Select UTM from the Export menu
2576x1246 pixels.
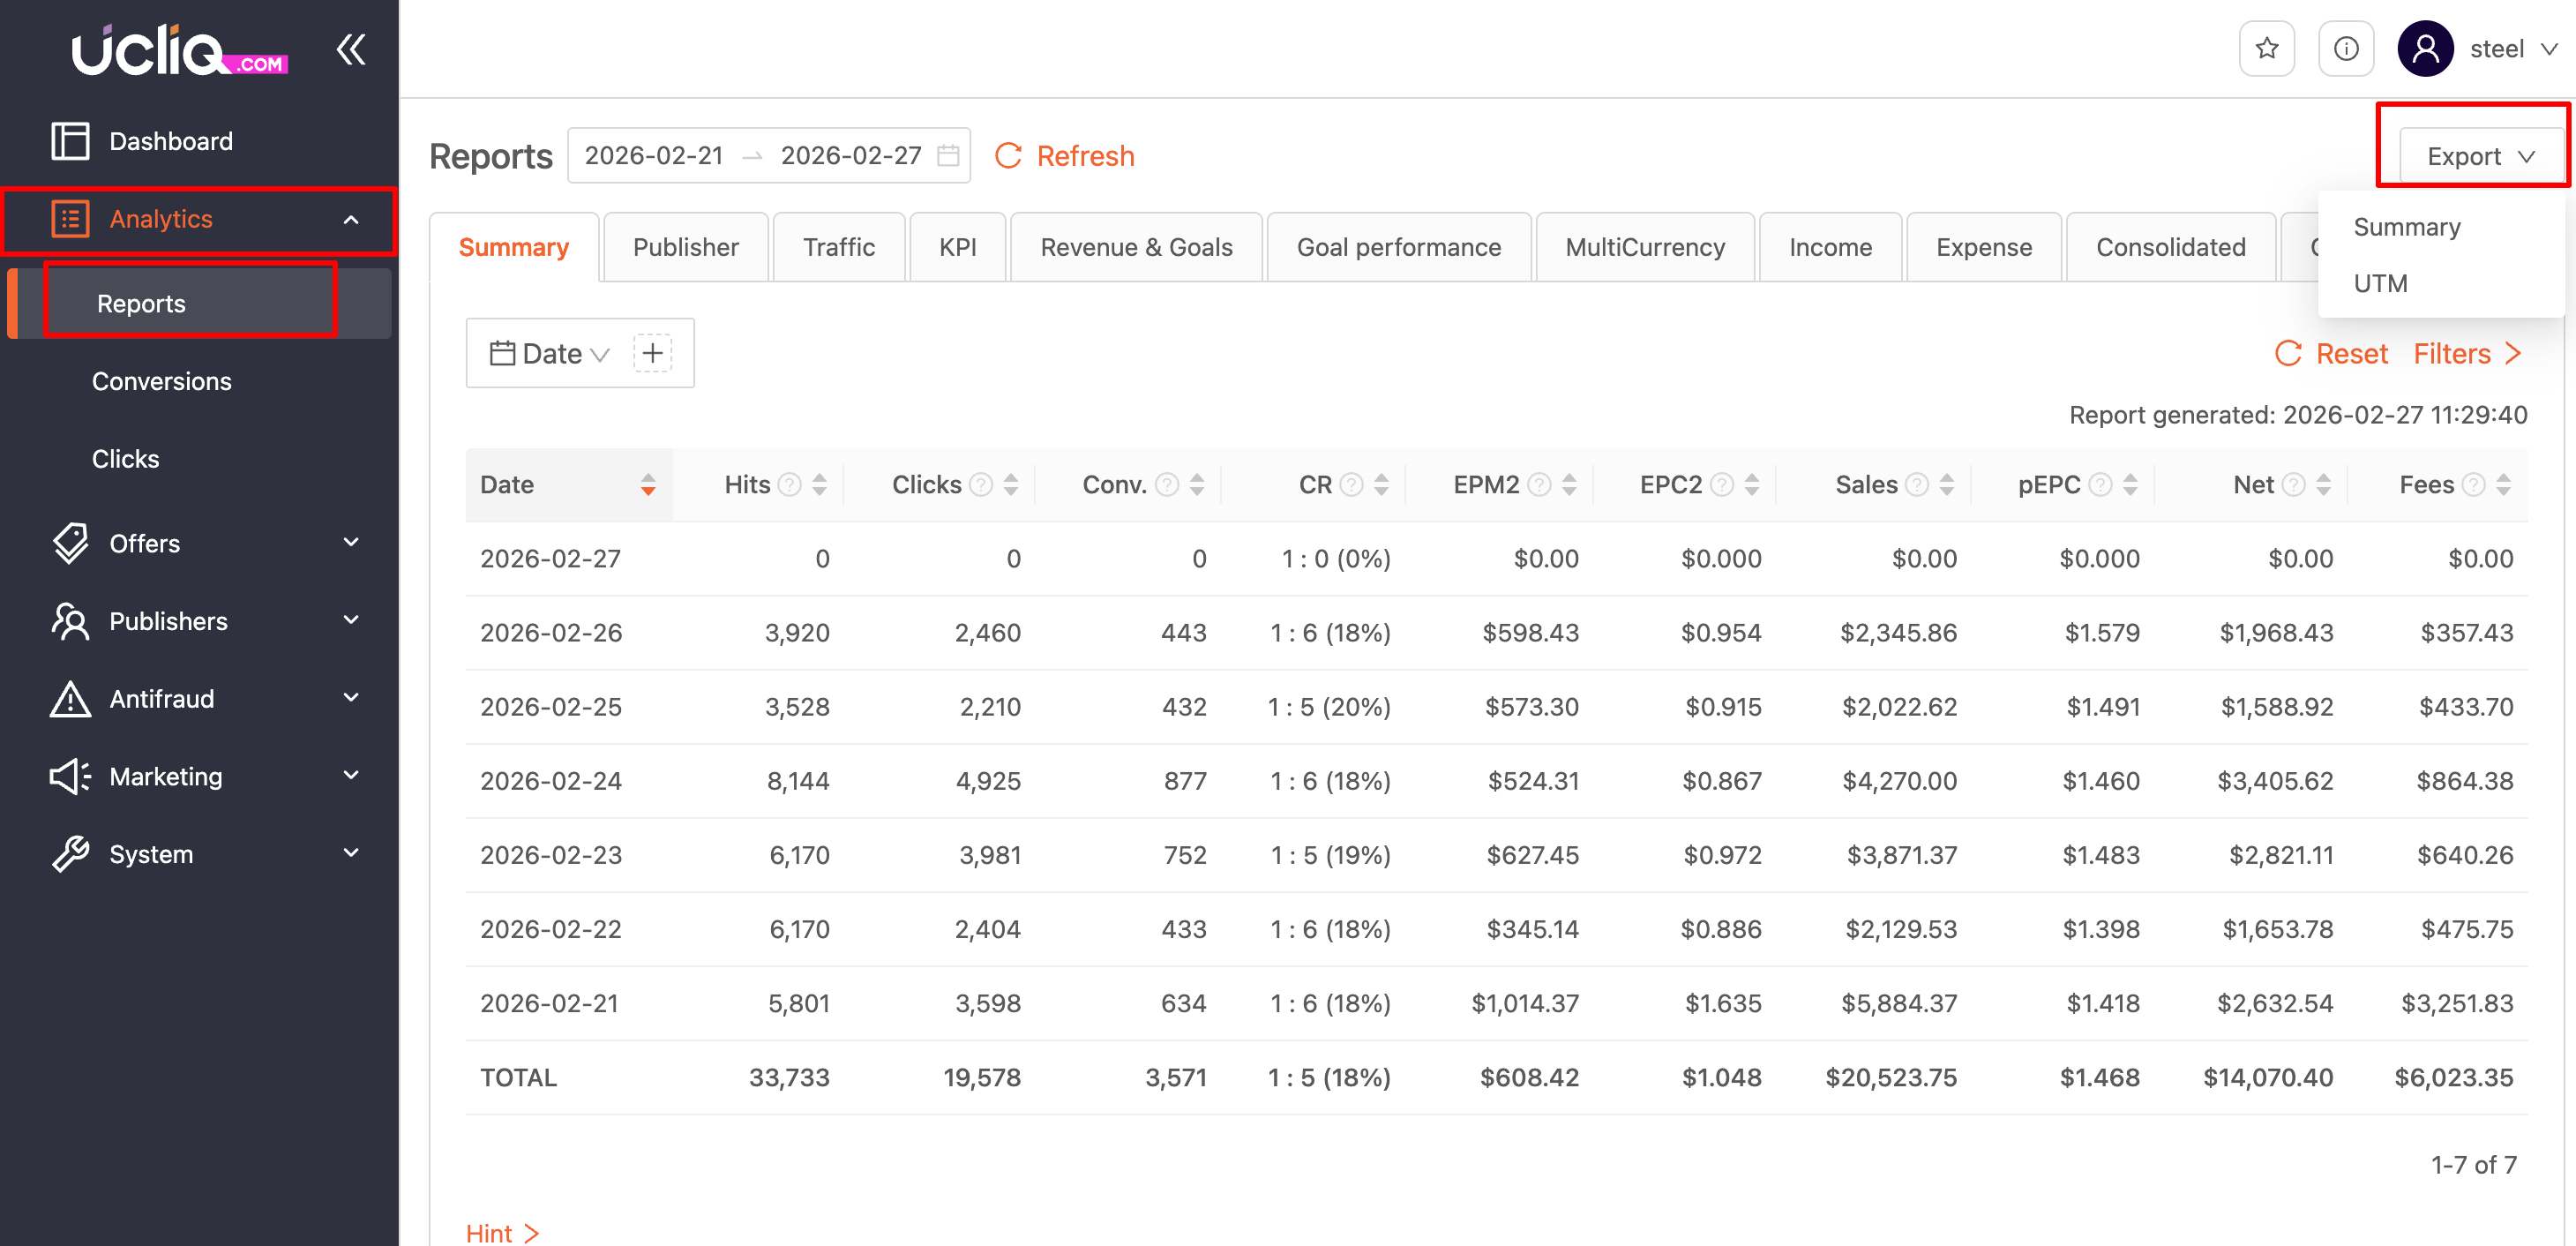point(2380,283)
